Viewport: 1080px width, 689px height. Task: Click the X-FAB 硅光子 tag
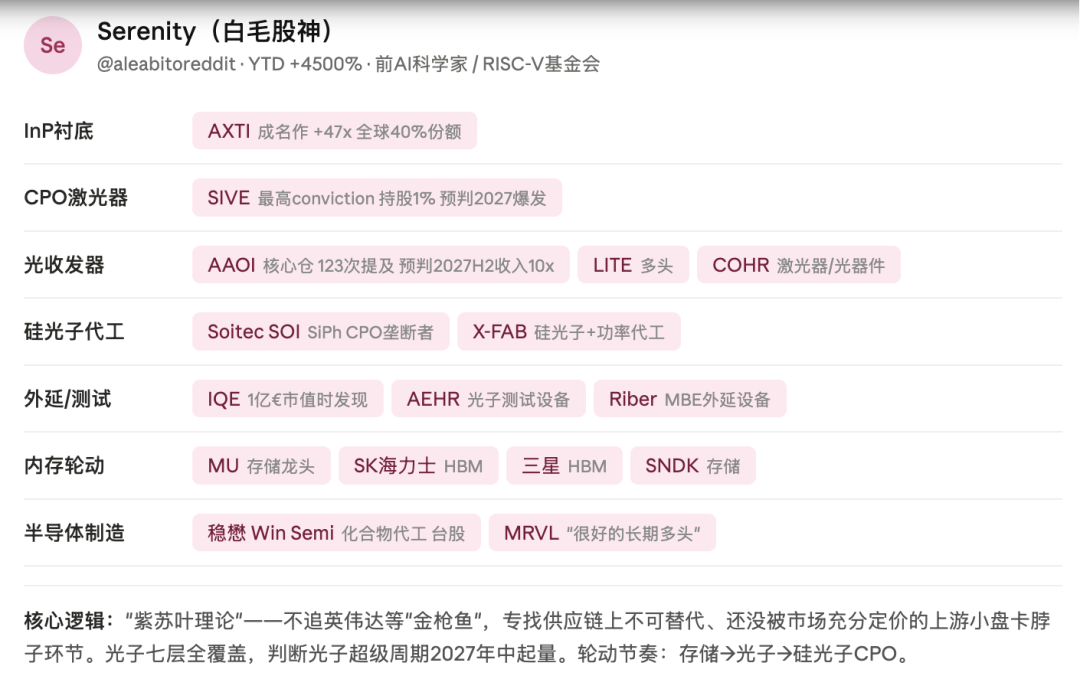569,331
